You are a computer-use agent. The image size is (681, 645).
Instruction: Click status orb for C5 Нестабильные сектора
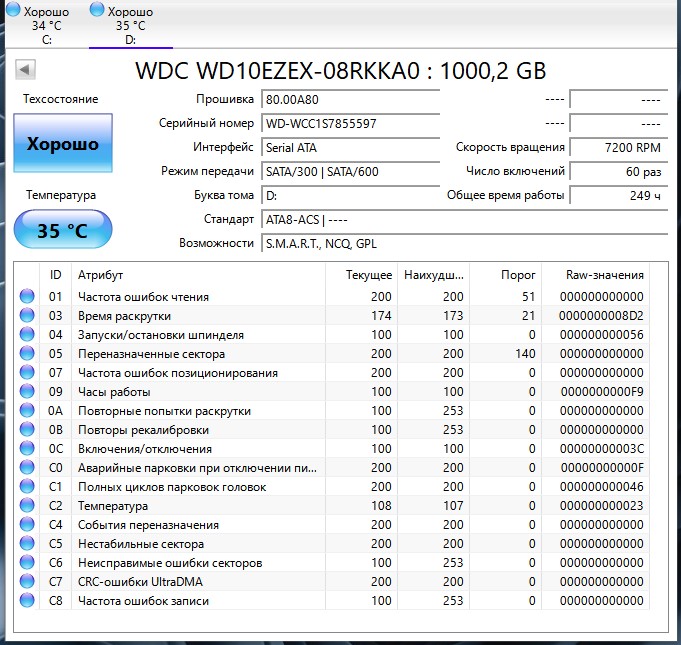point(27,544)
